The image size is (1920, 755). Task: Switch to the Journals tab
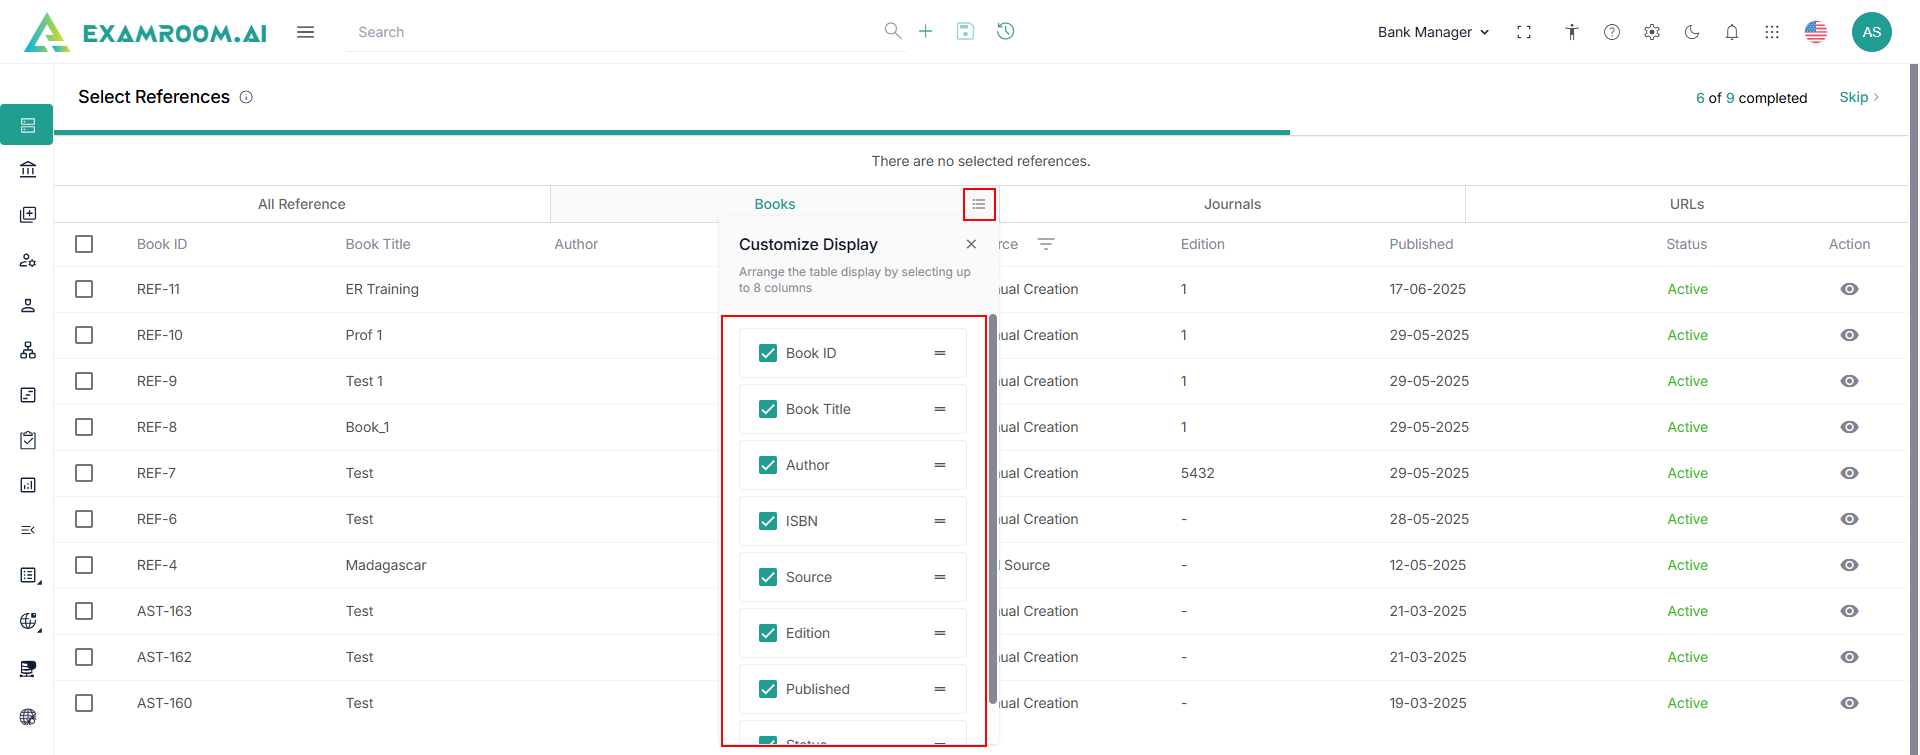coord(1232,204)
